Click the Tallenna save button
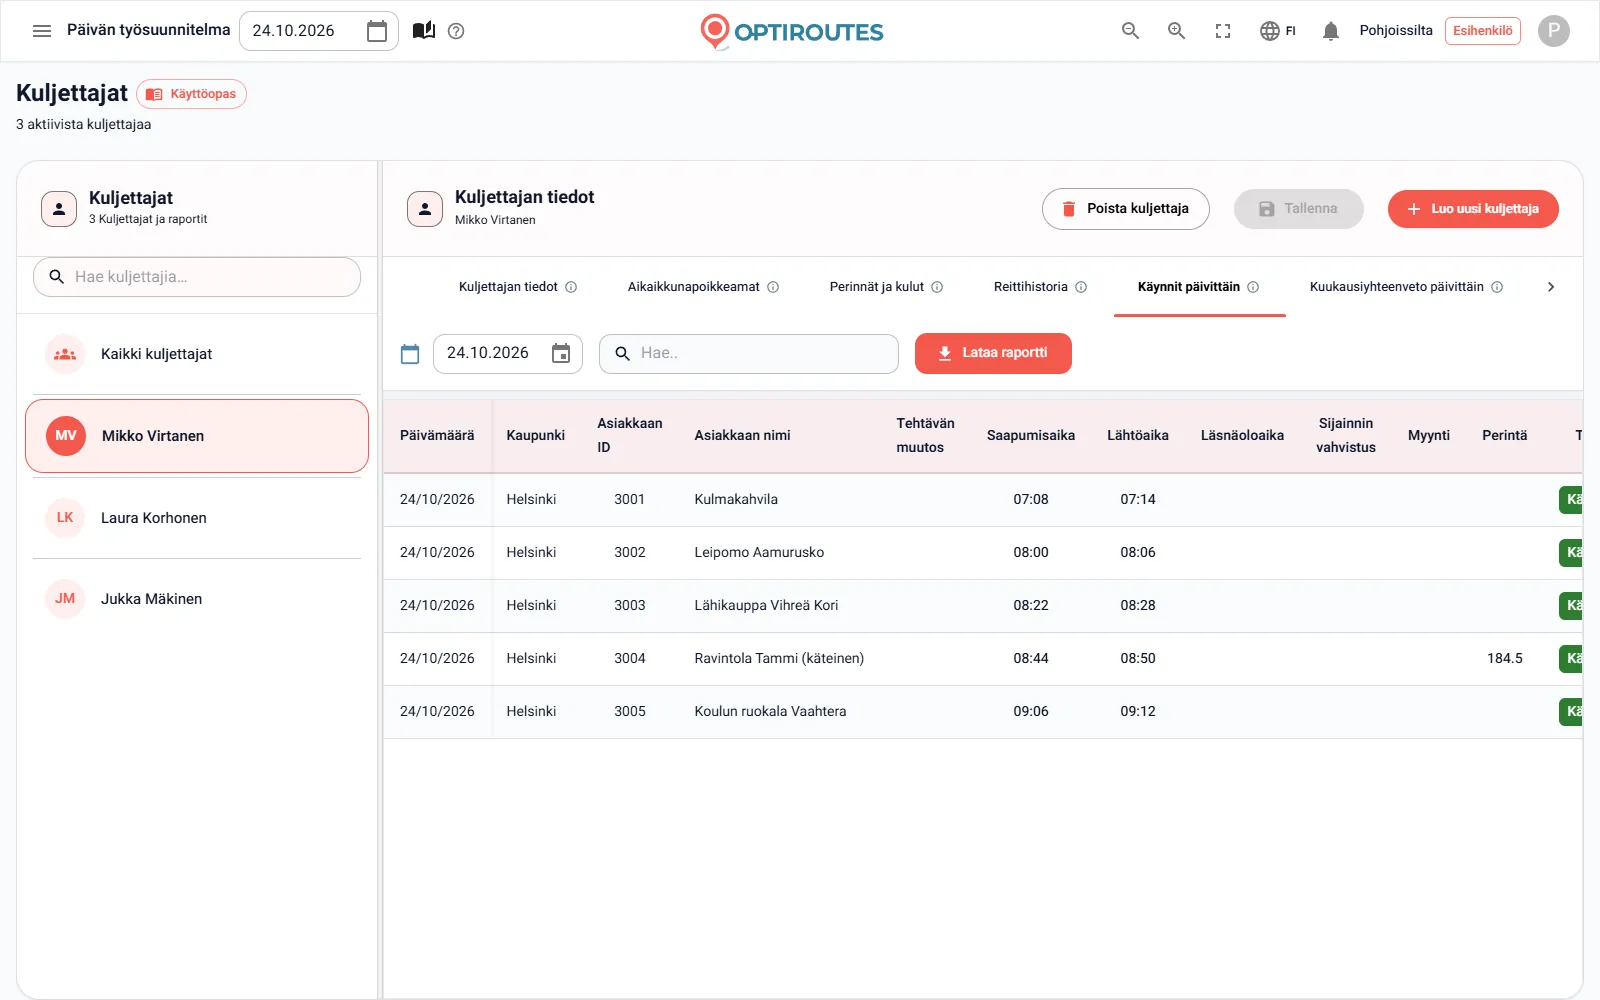This screenshot has height=1000, width=1600. 1298,209
